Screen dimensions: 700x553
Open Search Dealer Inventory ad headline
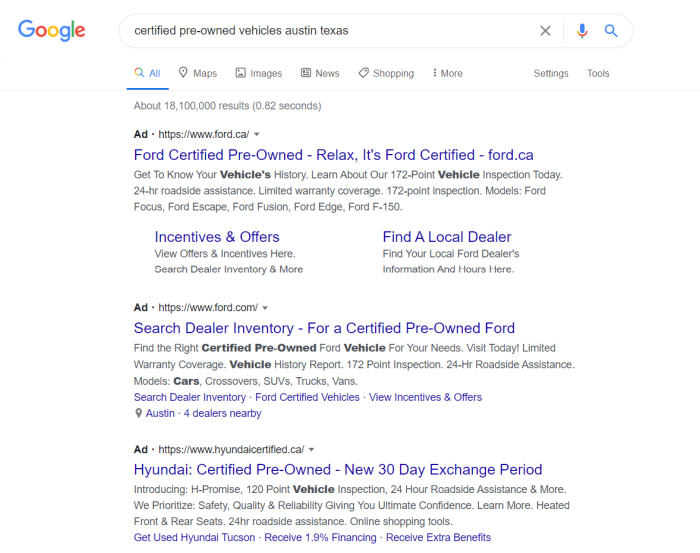324,328
